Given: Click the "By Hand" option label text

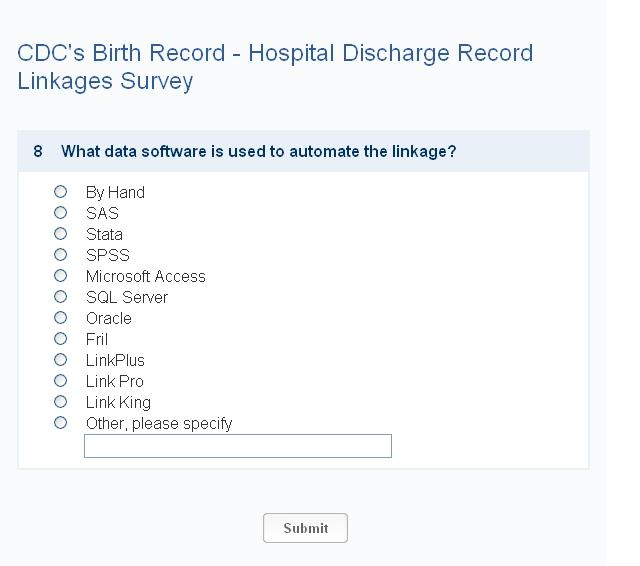Looking at the screenshot, I should [x=115, y=192].
